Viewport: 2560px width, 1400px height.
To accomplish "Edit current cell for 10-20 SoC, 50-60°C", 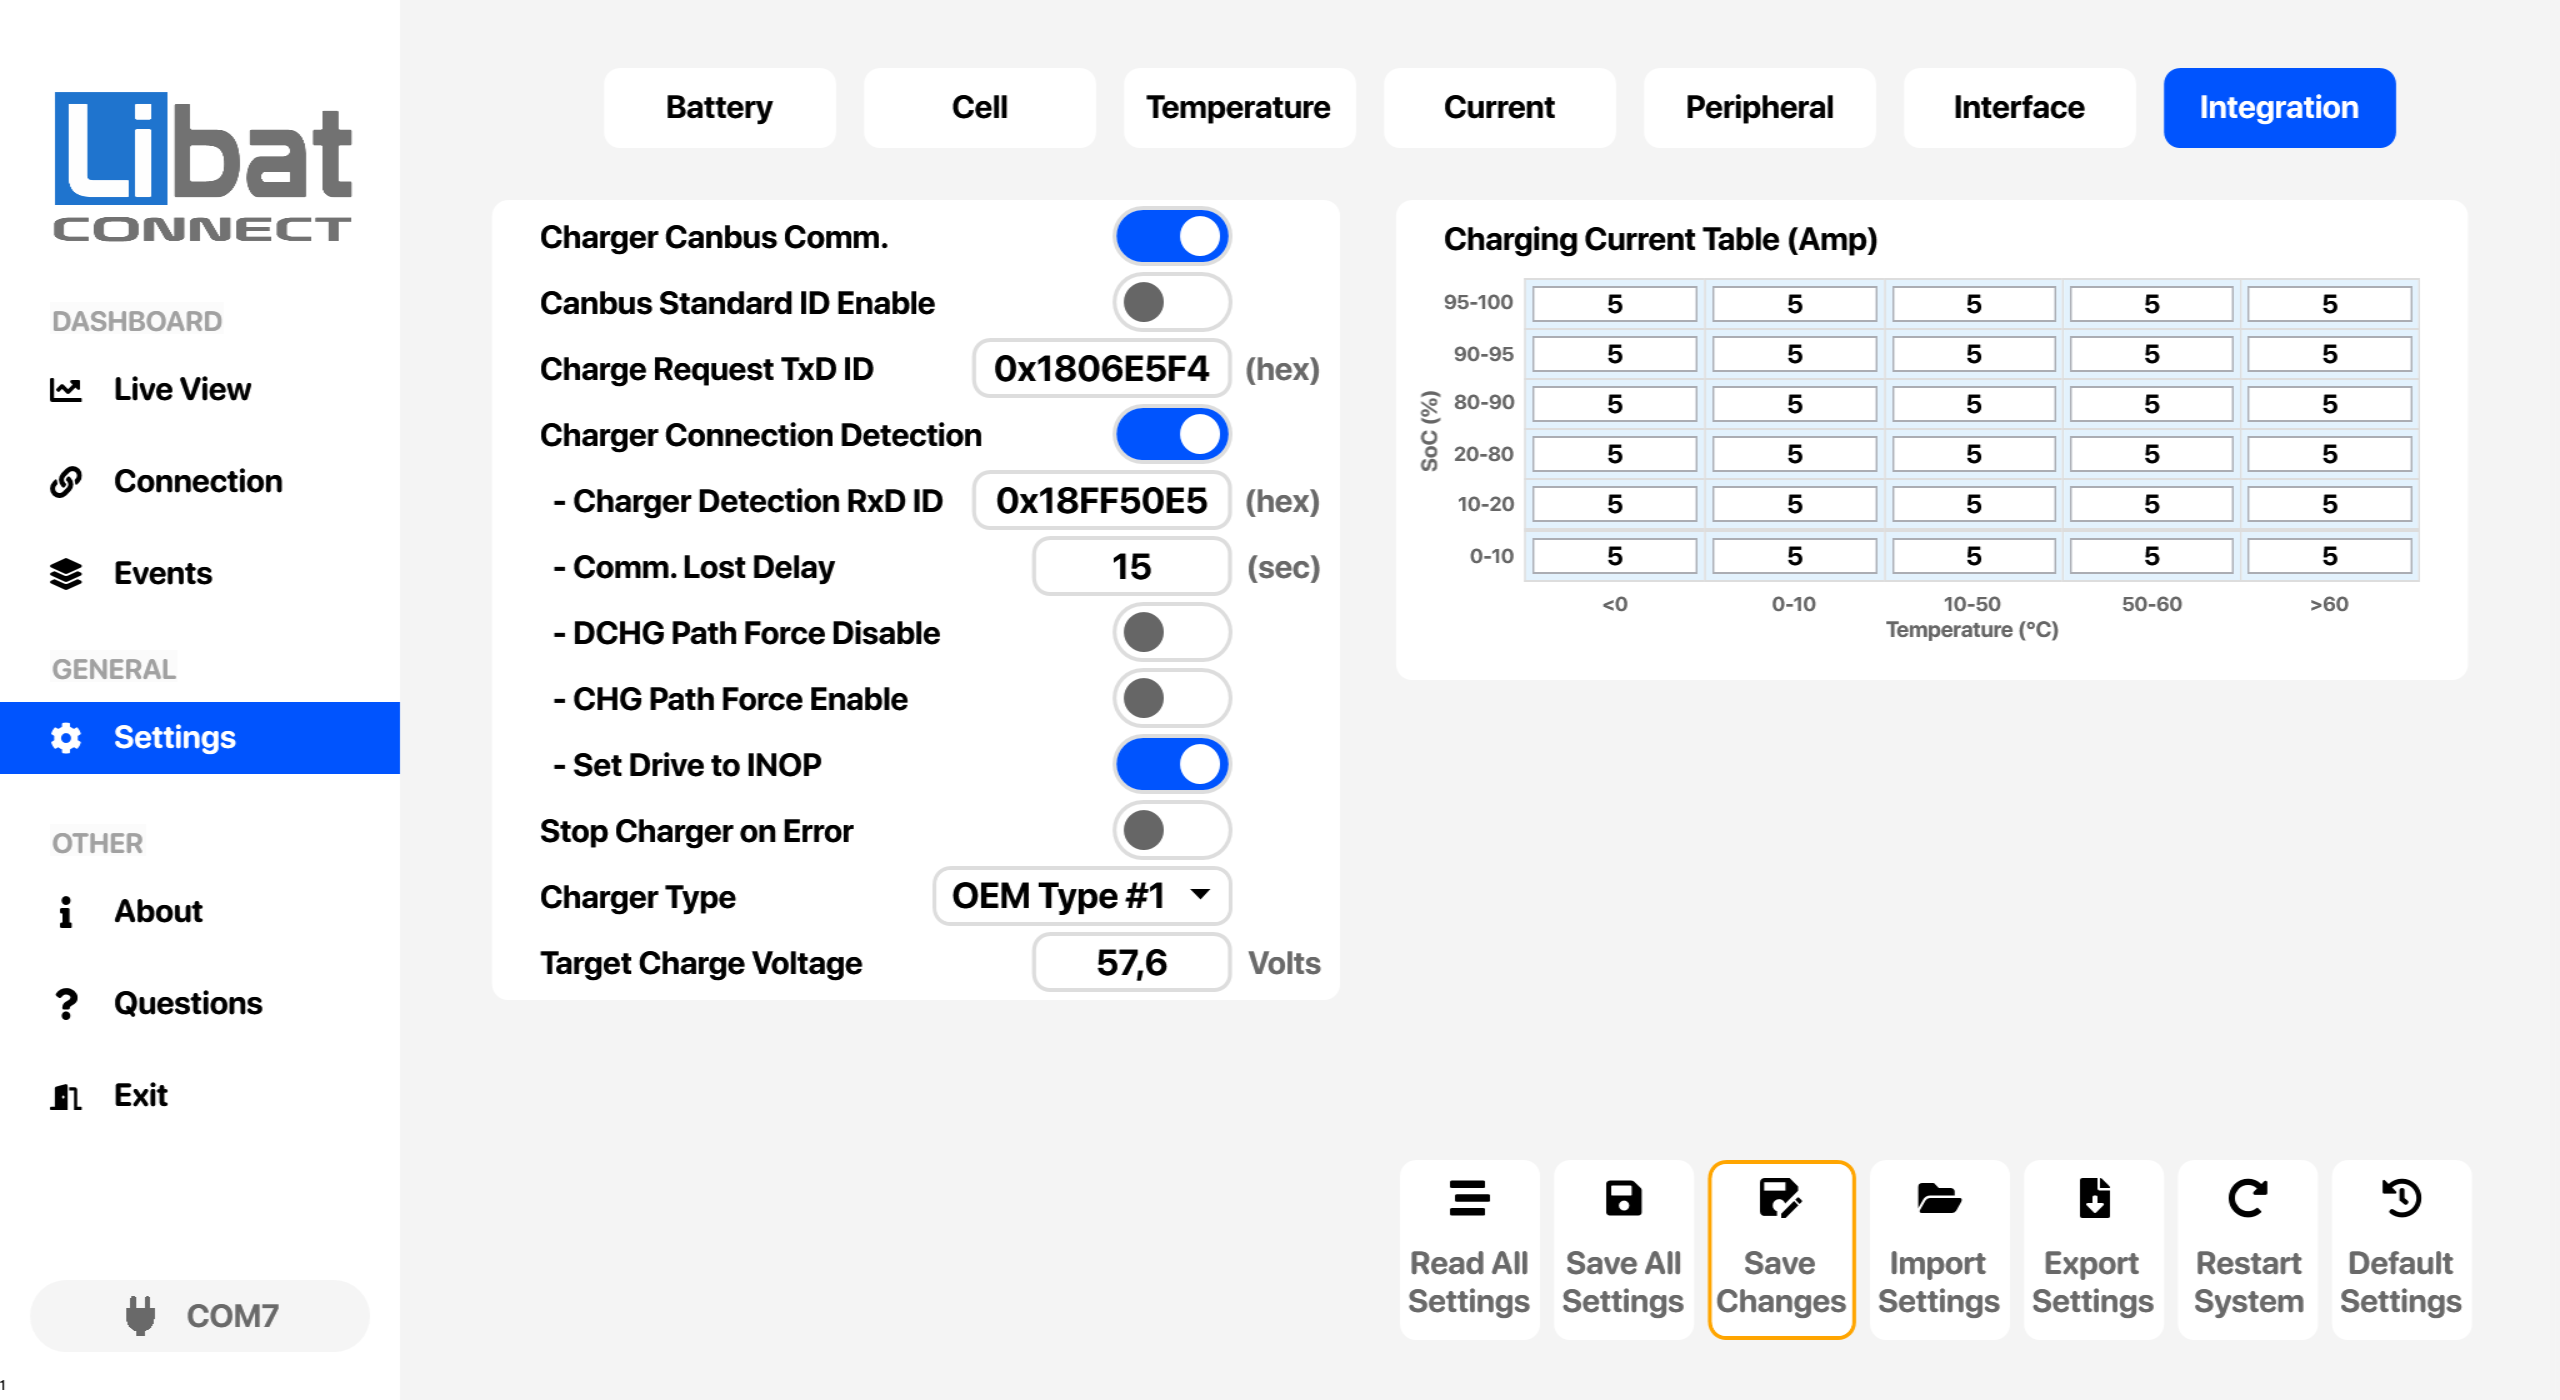I will 2152,504.
